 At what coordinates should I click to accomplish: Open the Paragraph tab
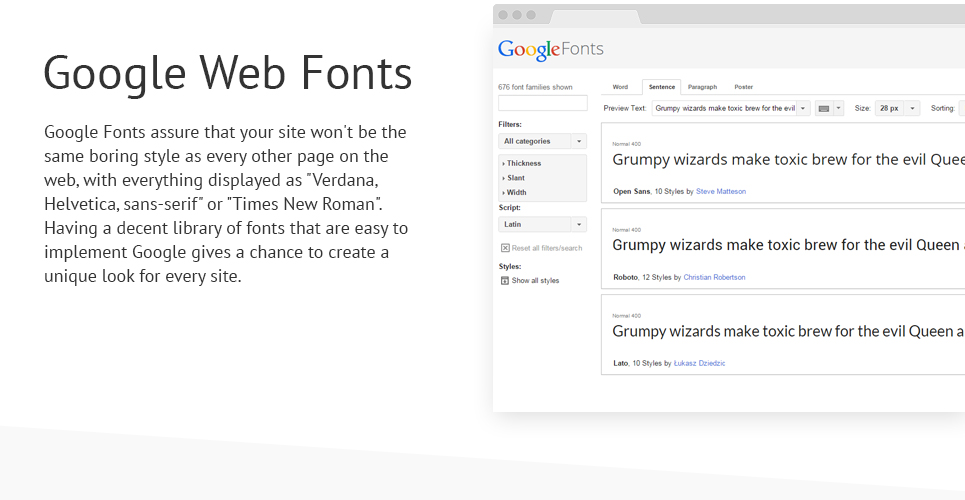coord(702,87)
